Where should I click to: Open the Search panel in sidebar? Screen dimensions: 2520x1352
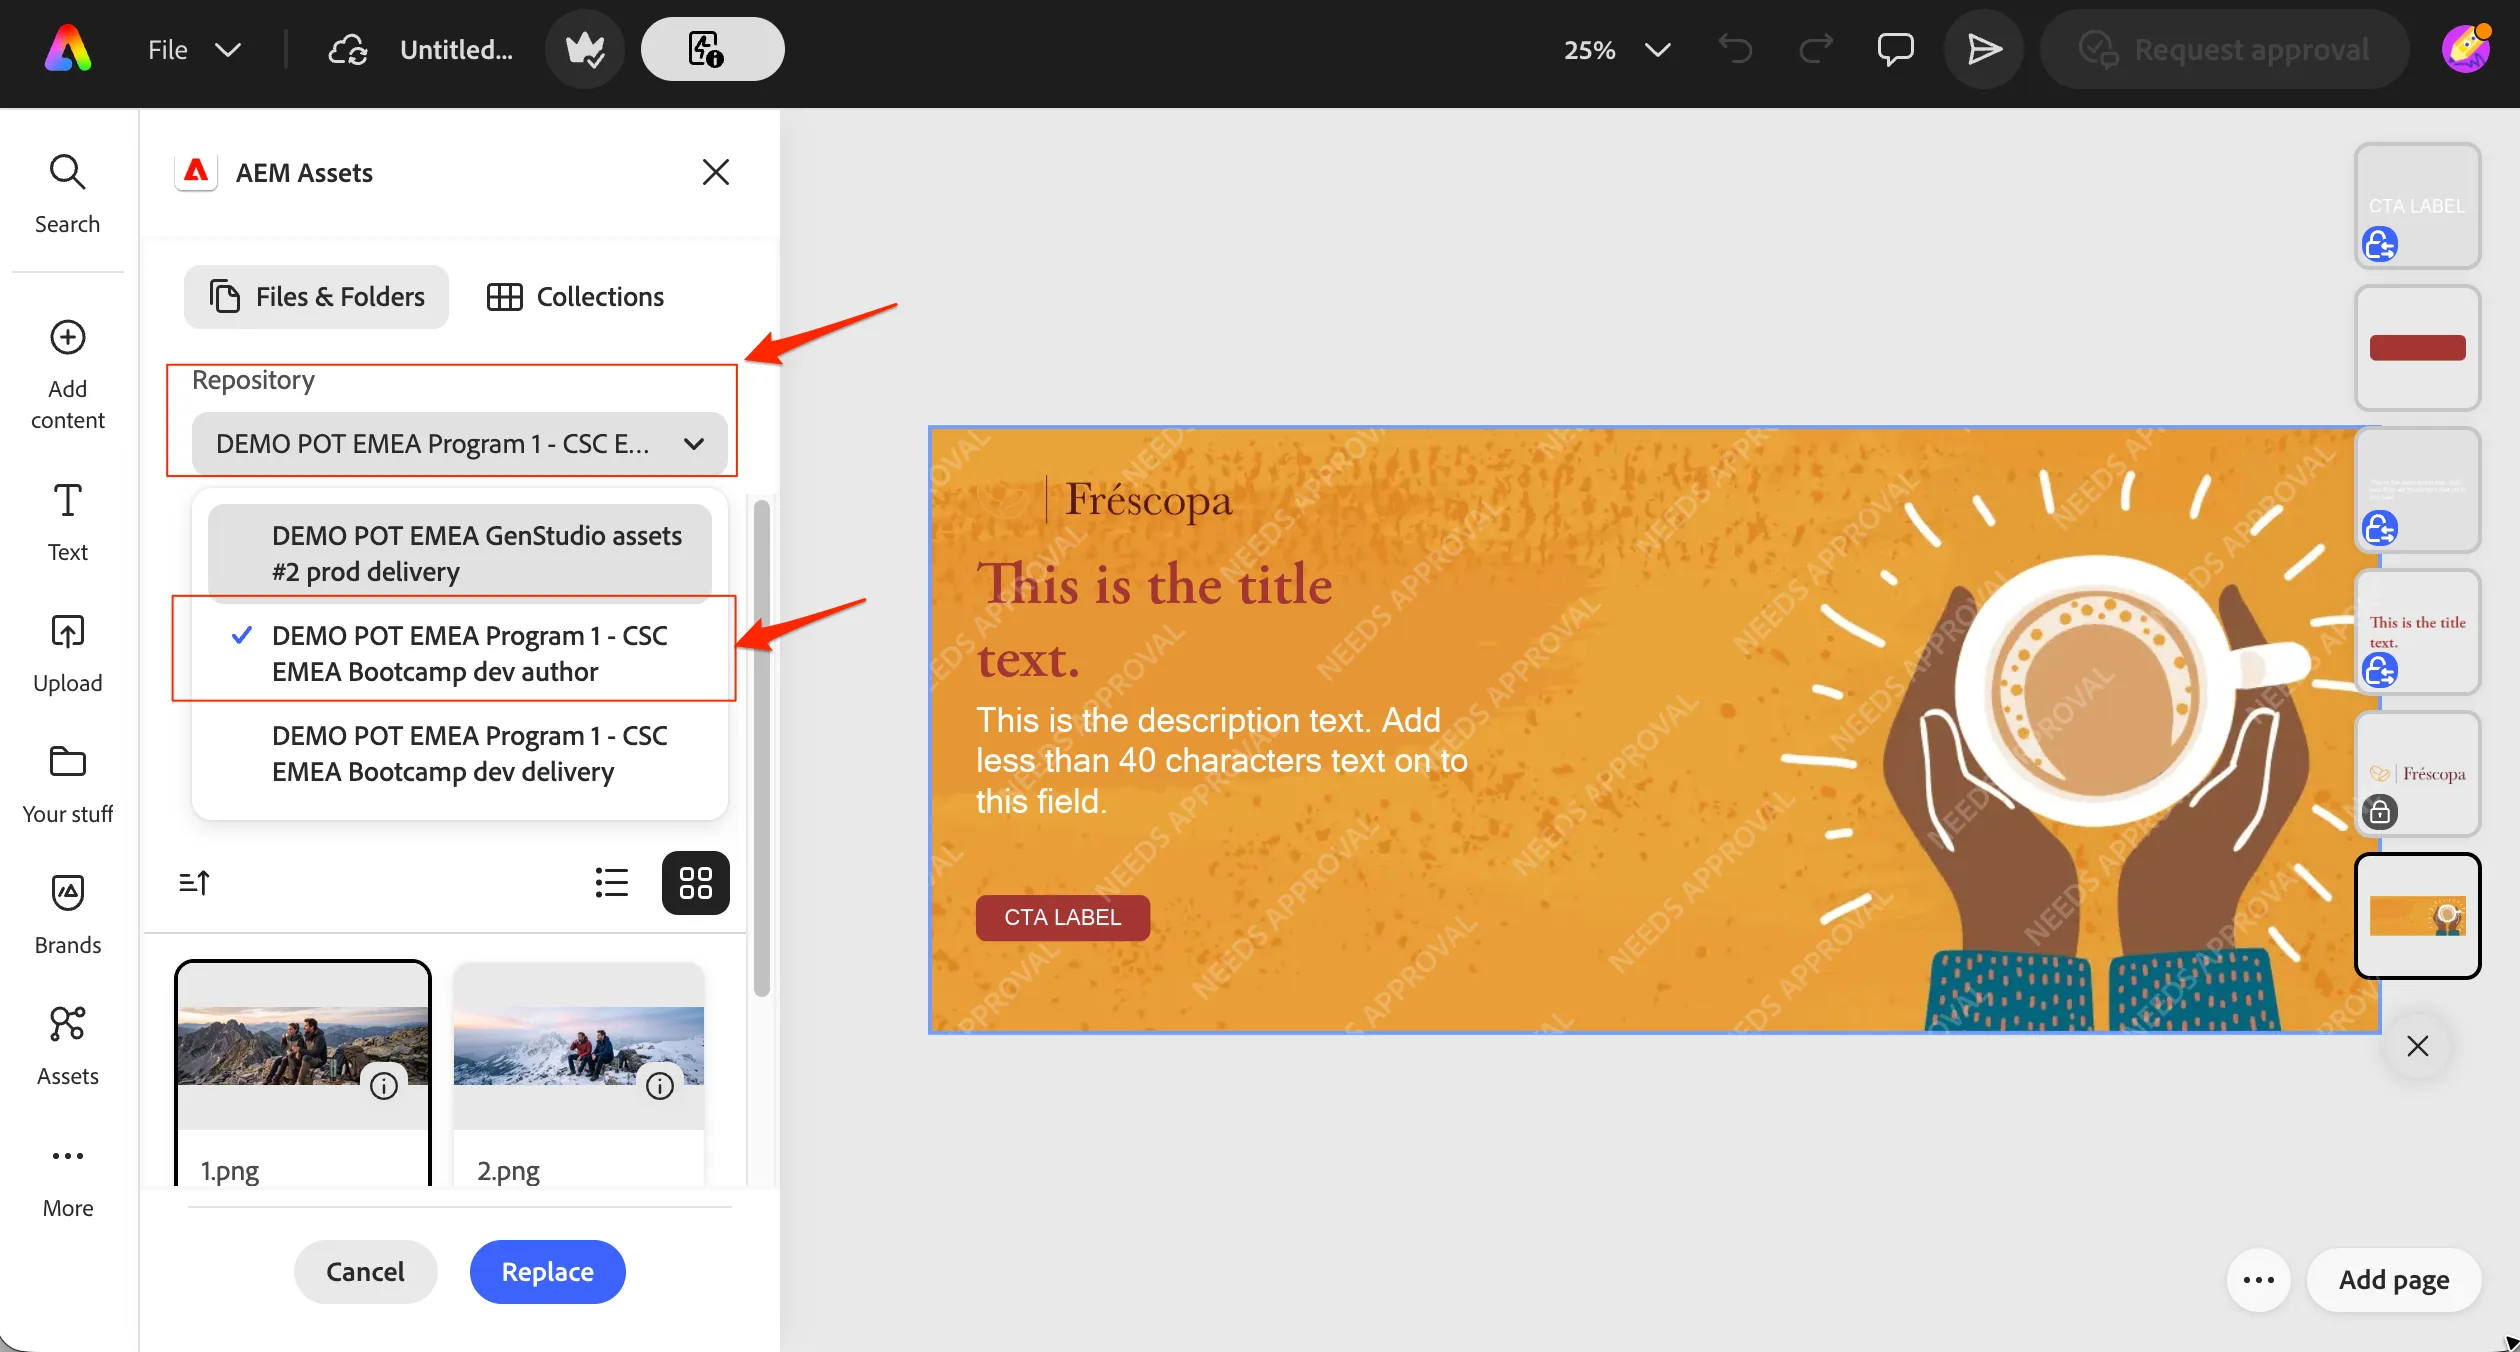coord(67,194)
